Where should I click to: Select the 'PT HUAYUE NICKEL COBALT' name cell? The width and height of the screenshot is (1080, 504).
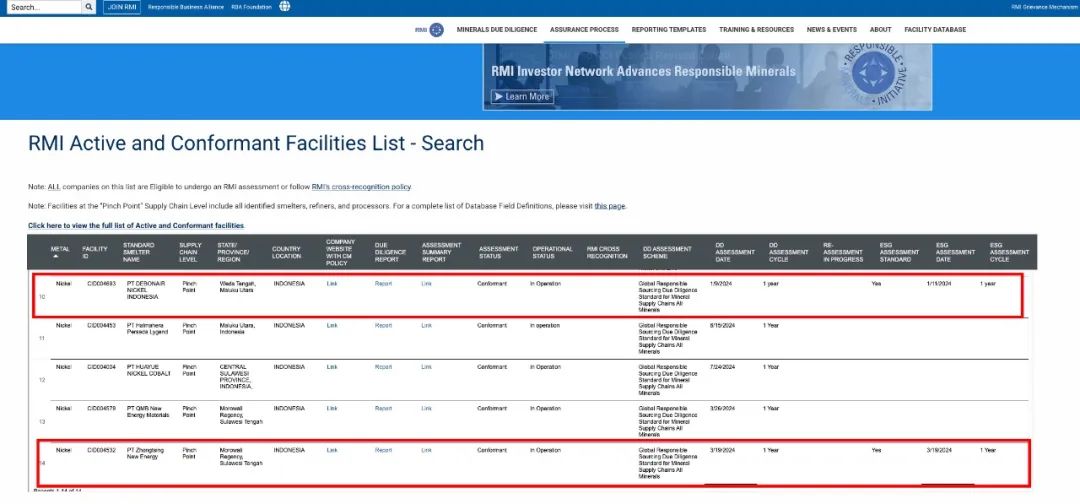tap(148, 370)
